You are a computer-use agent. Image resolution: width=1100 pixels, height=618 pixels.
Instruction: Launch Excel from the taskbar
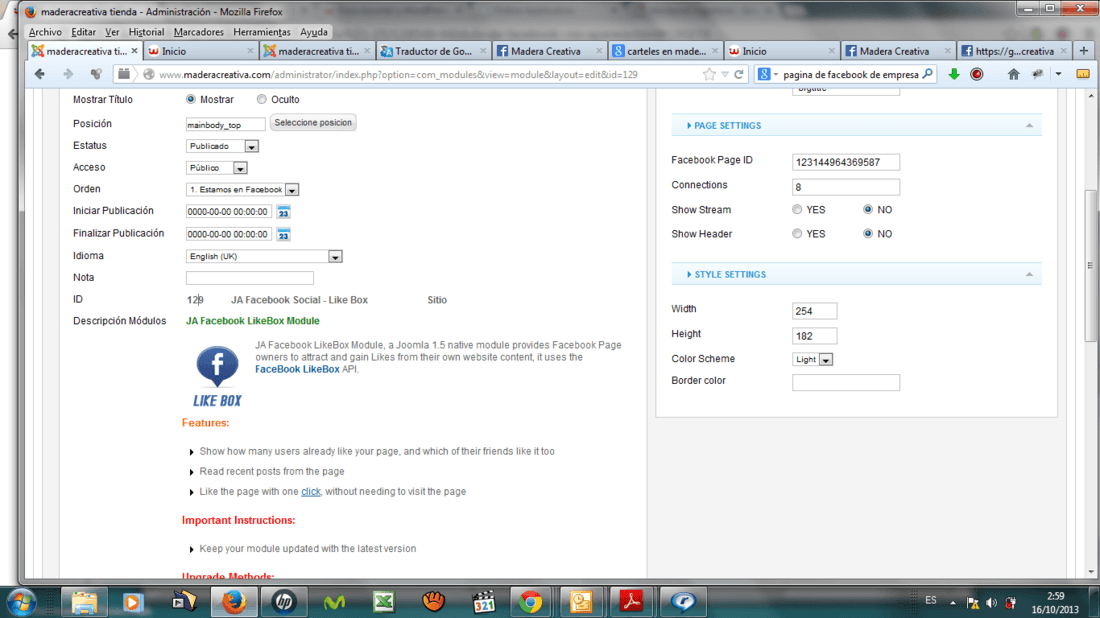tap(384, 602)
